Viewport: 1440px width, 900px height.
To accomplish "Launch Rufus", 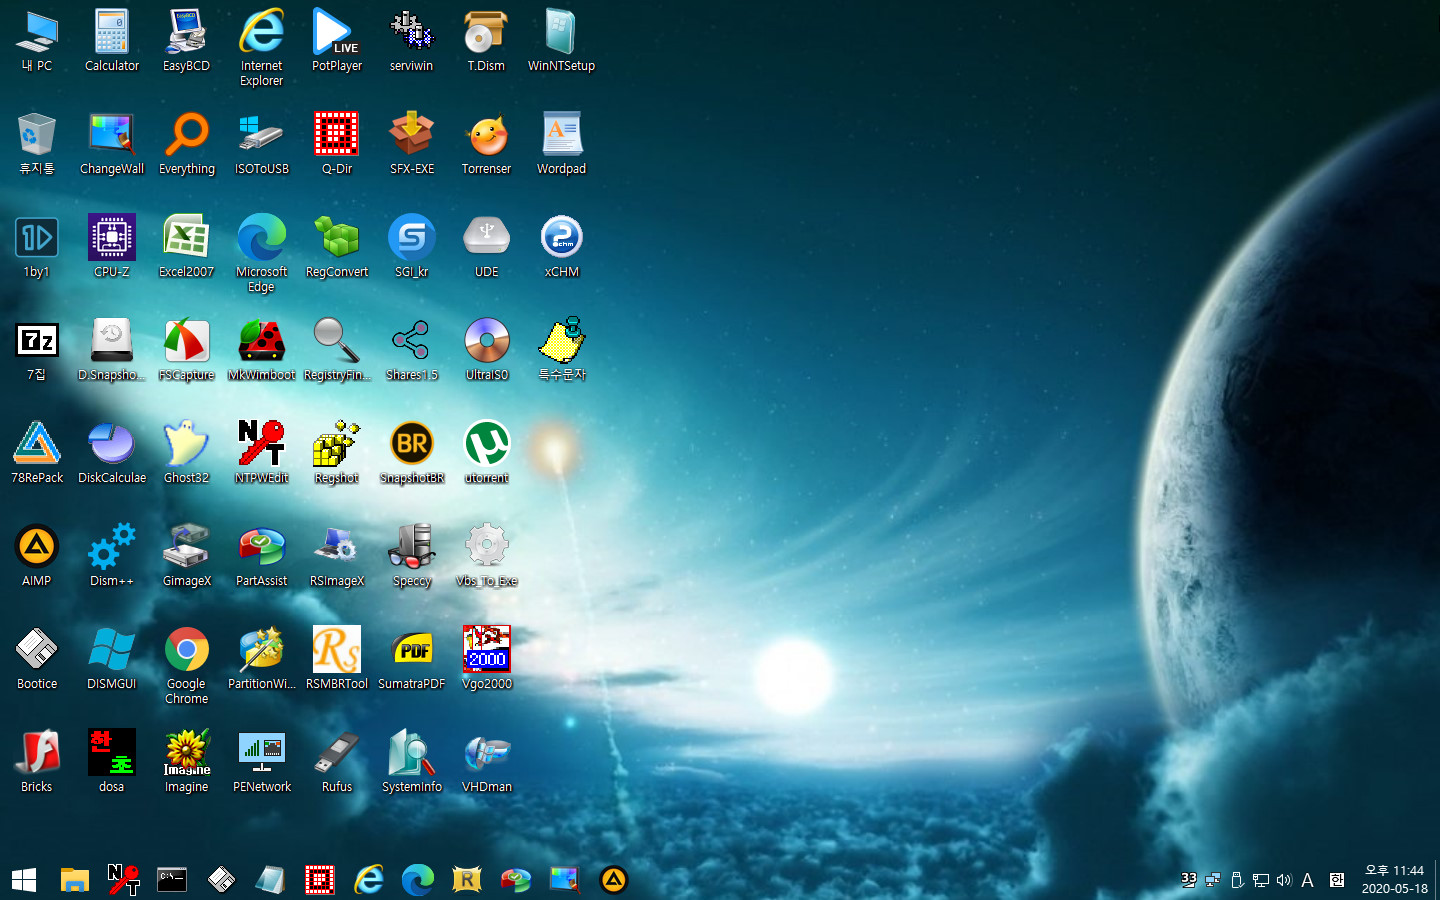I will pos(337,762).
